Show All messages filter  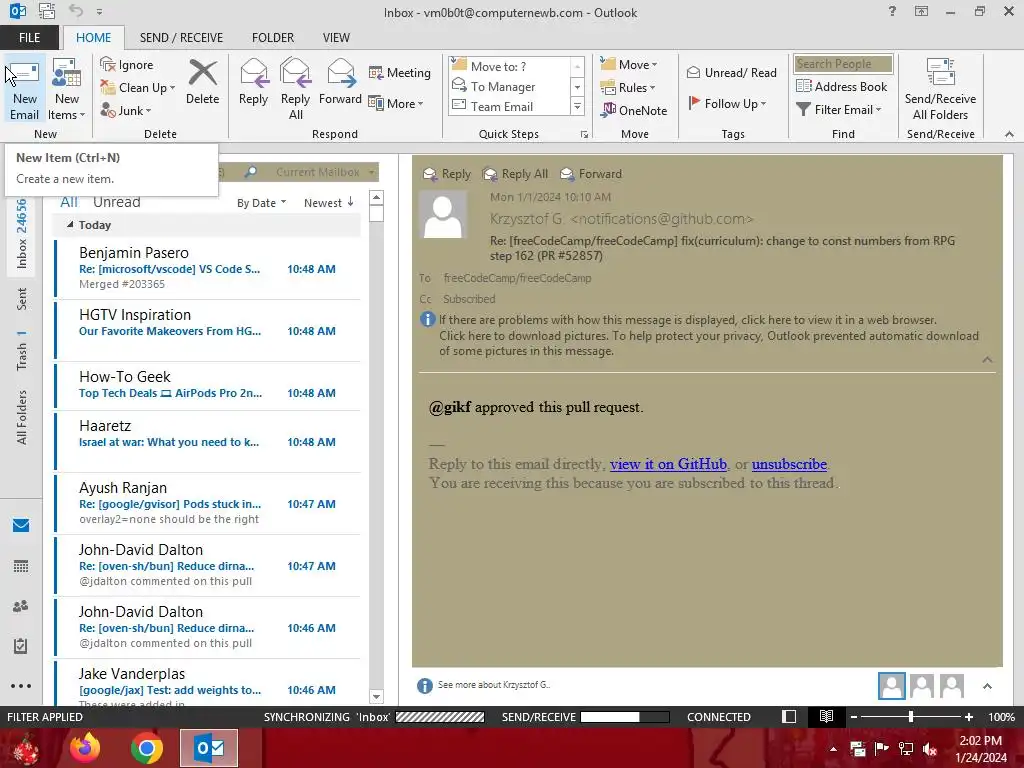[69, 202]
